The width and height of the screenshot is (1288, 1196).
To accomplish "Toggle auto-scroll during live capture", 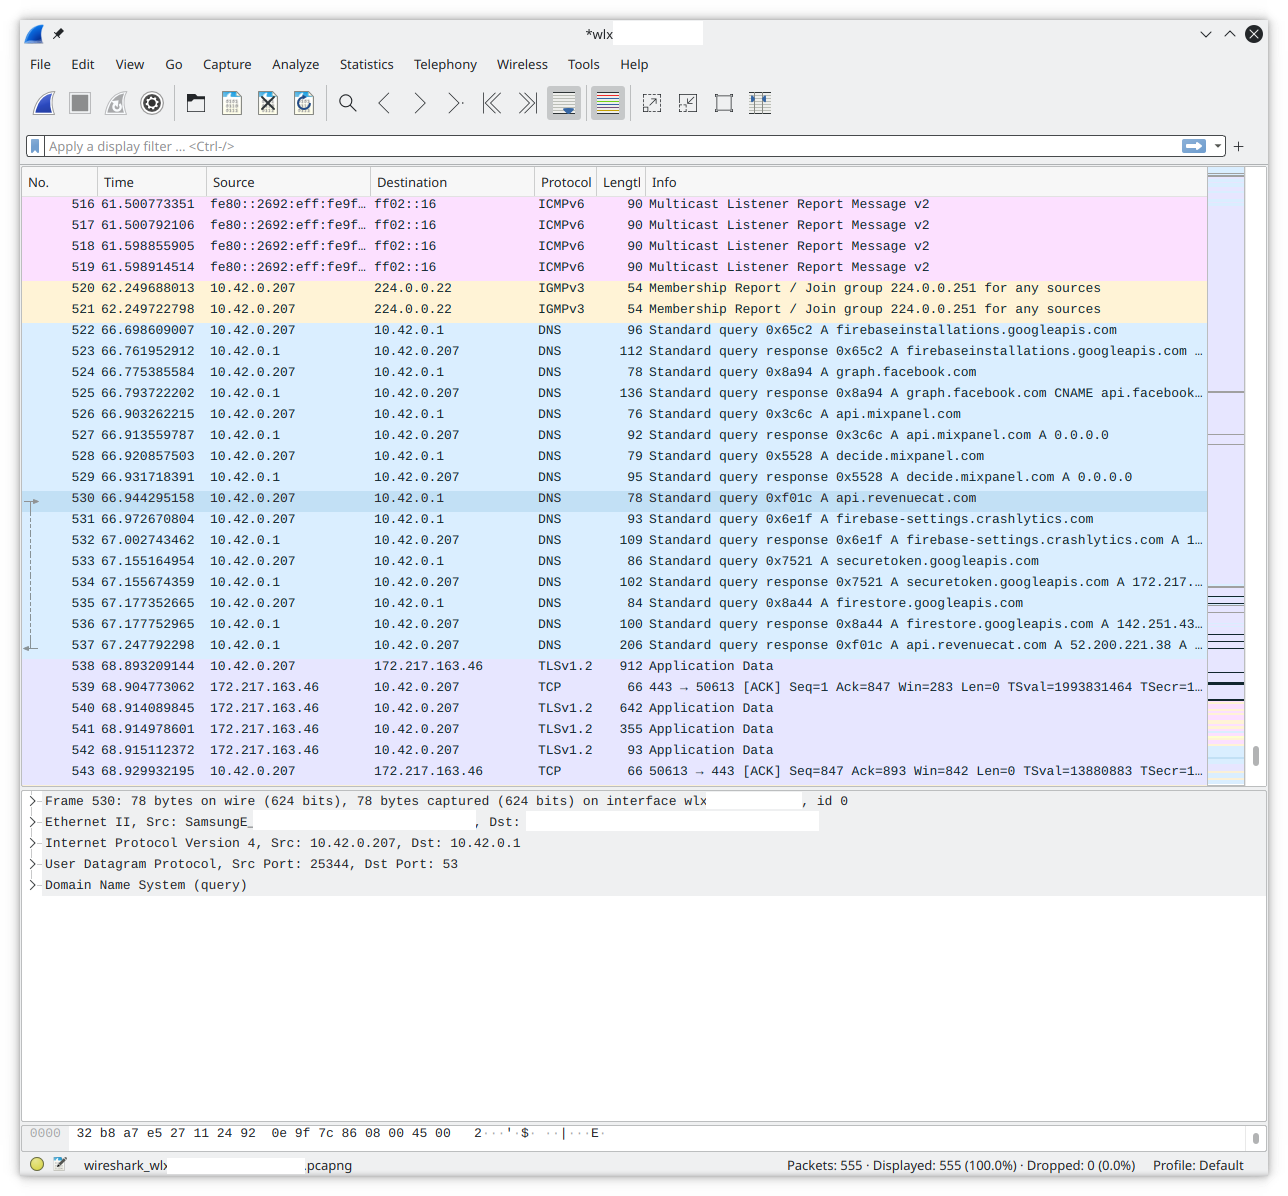I will [x=564, y=103].
